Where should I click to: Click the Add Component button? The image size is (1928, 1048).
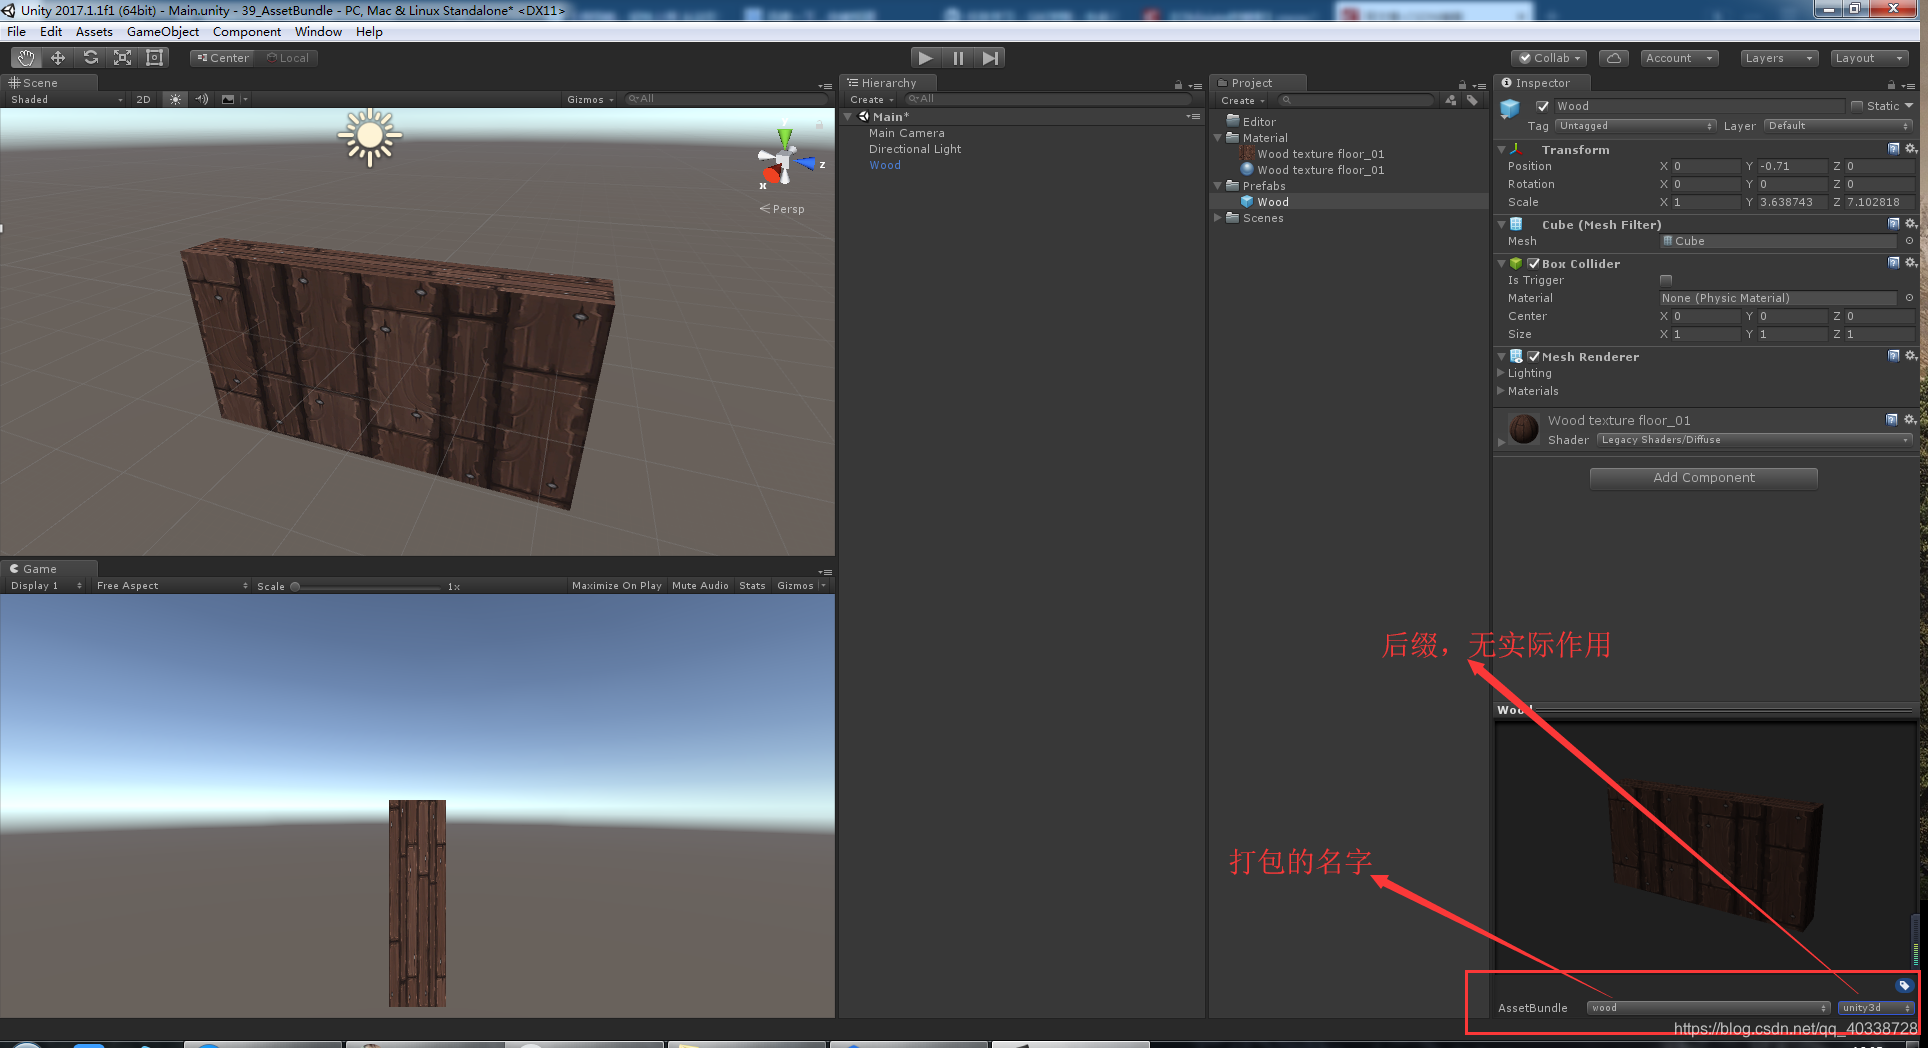click(x=1703, y=477)
